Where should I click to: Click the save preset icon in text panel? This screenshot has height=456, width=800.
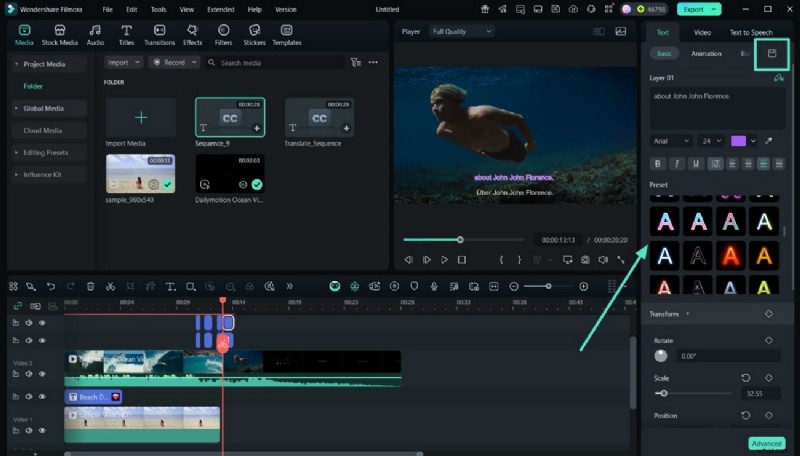pyautogui.click(x=771, y=54)
